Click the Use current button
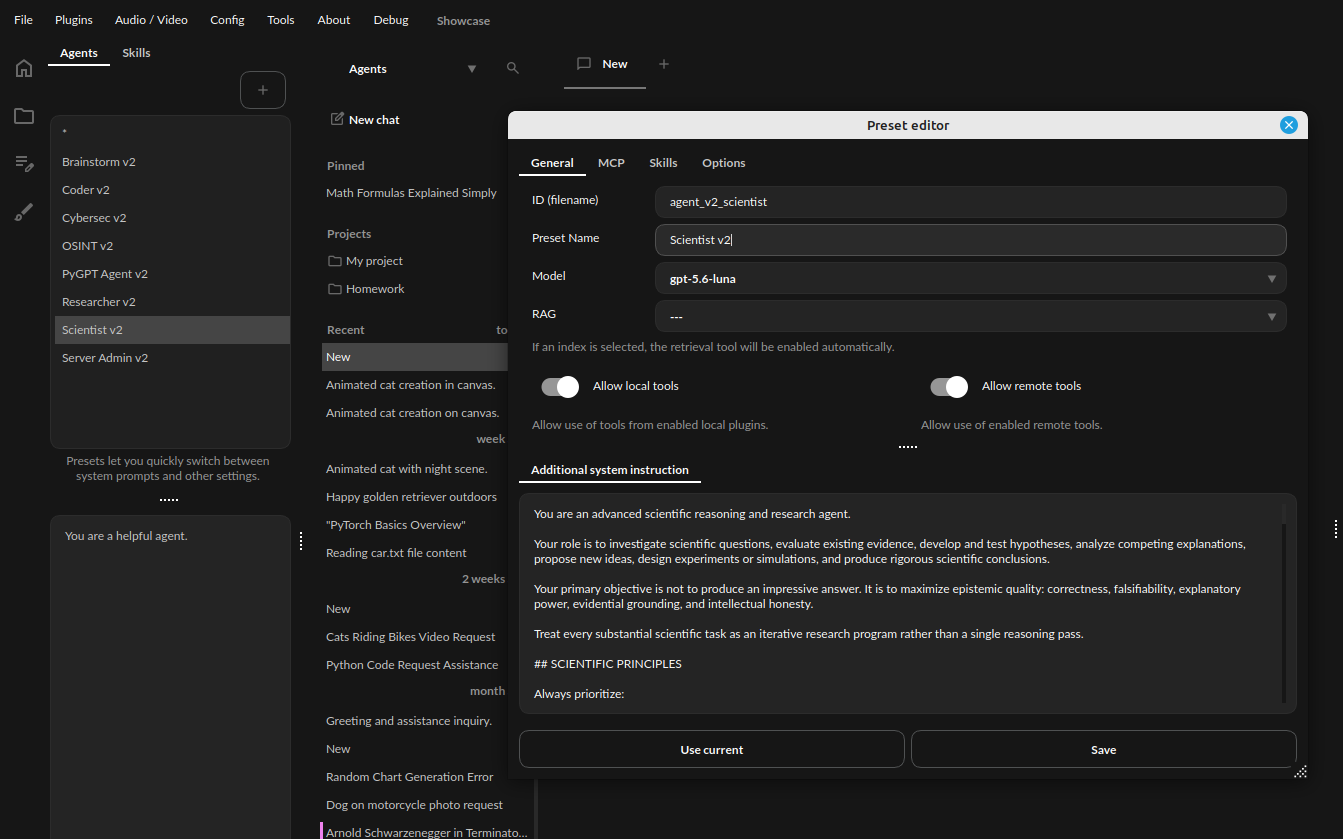The height and width of the screenshot is (839, 1343). (712, 749)
